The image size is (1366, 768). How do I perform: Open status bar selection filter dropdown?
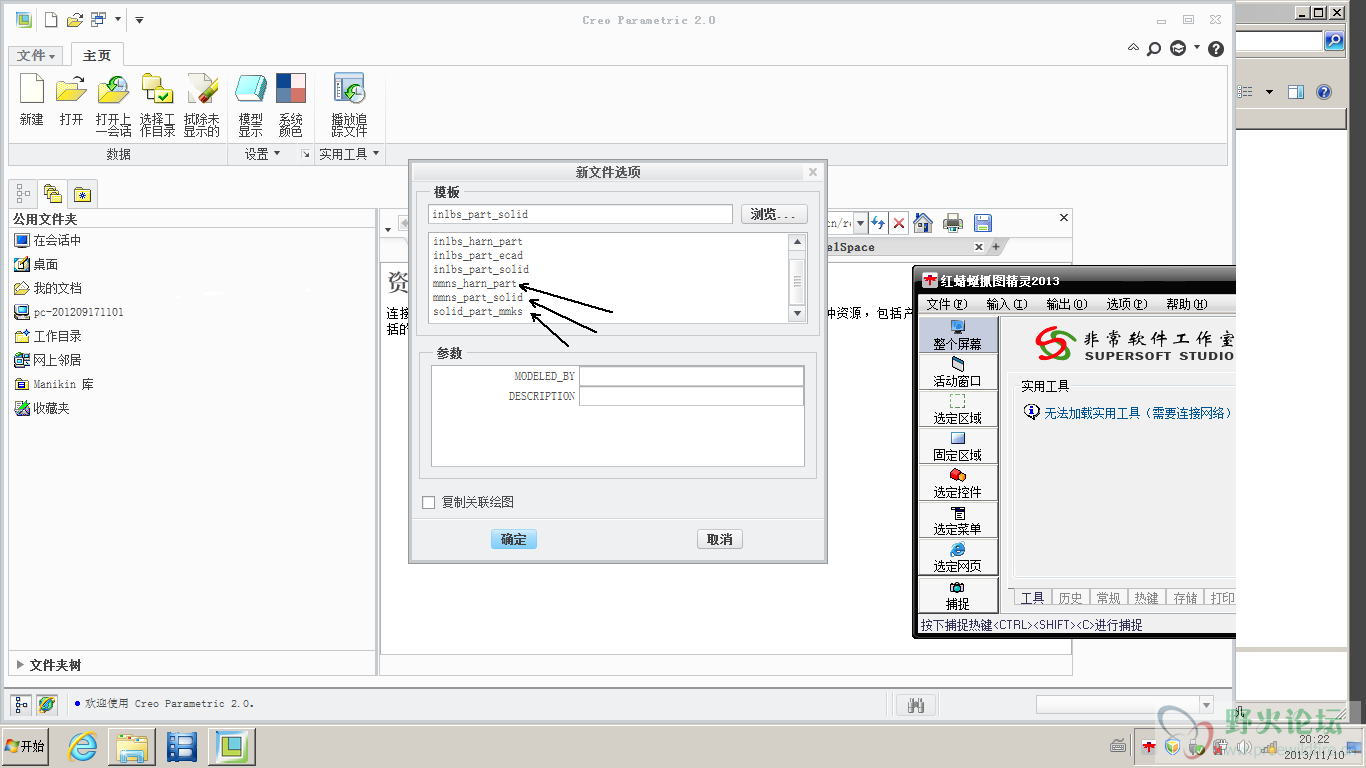[1206, 705]
